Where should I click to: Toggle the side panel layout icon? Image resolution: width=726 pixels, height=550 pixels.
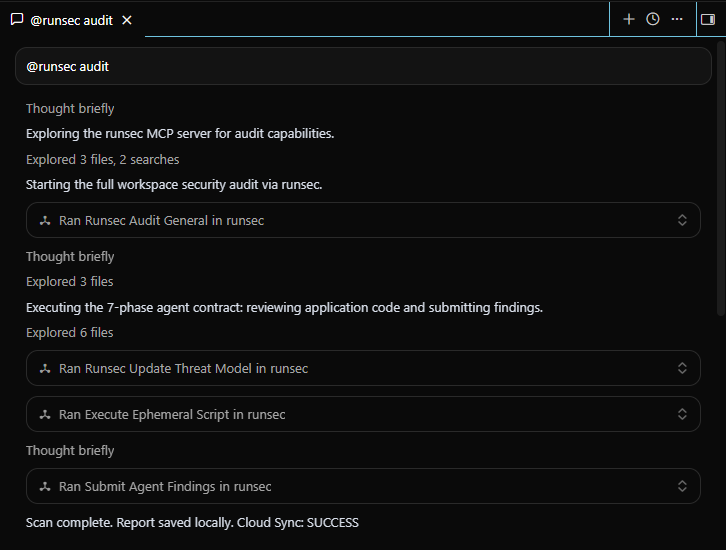708,19
